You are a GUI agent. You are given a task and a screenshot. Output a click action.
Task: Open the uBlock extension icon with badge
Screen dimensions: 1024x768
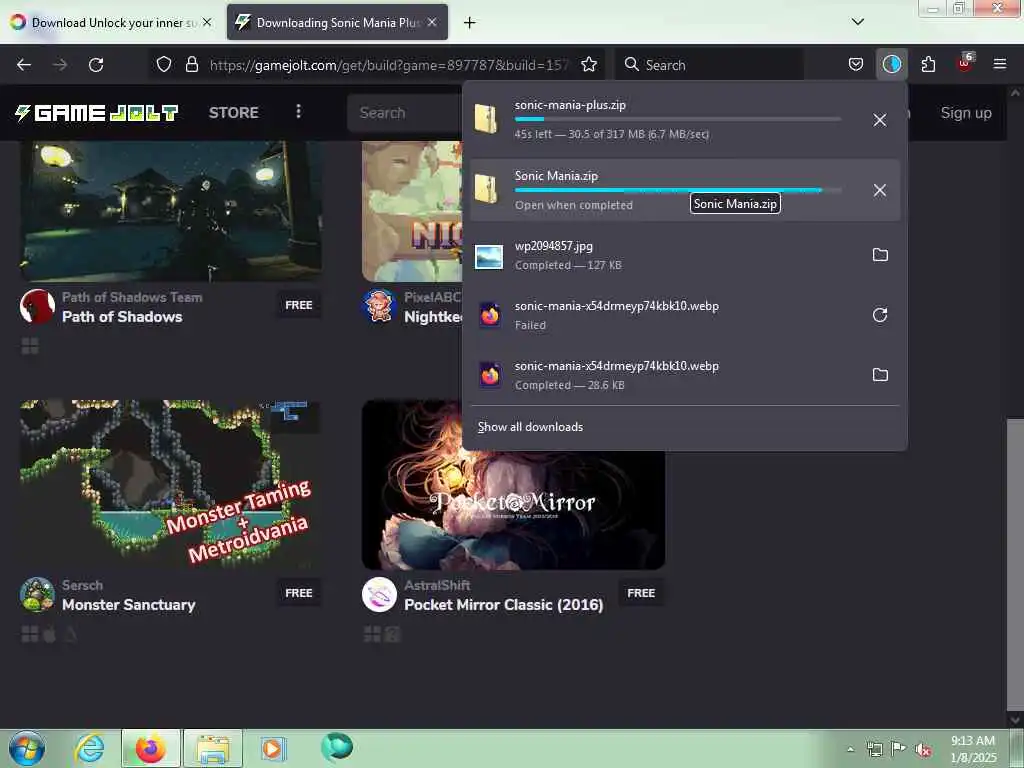965,63
